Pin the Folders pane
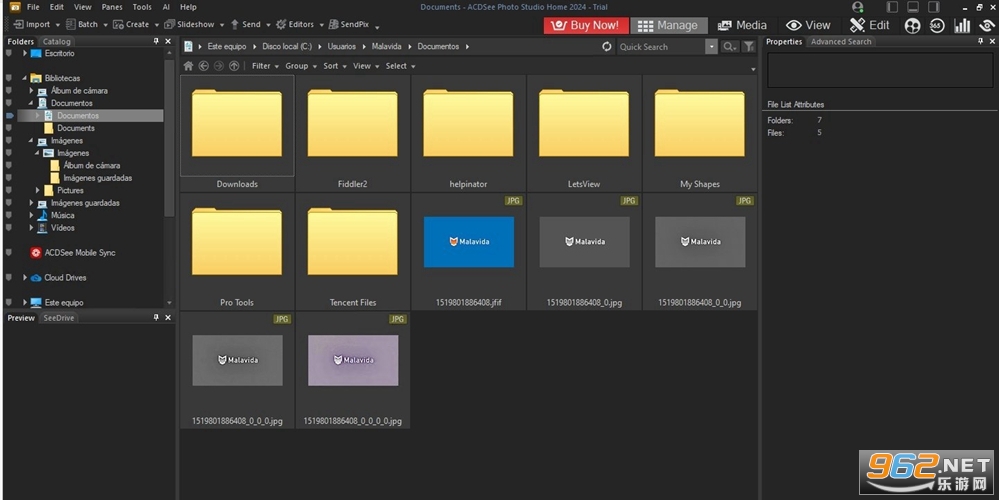The image size is (999, 500). [156, 41]
